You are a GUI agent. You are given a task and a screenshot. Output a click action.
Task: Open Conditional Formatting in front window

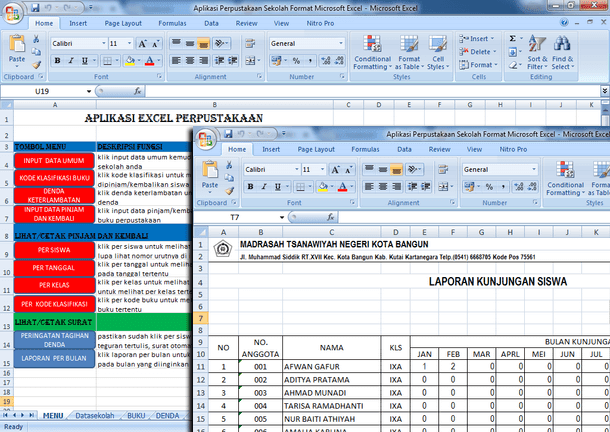pos(565,179)
